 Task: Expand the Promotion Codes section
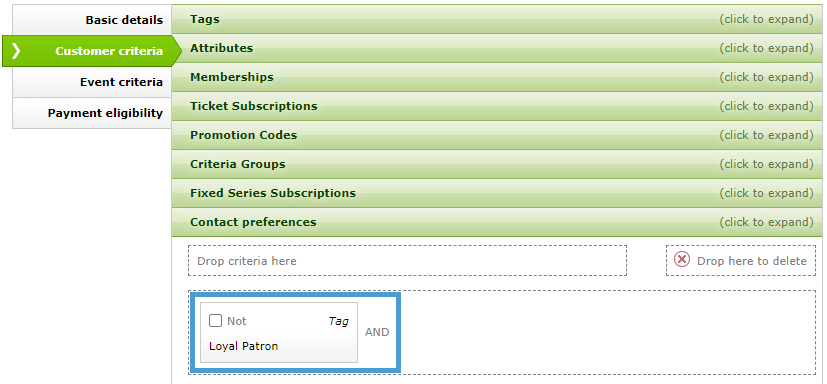tap(497, 135)
